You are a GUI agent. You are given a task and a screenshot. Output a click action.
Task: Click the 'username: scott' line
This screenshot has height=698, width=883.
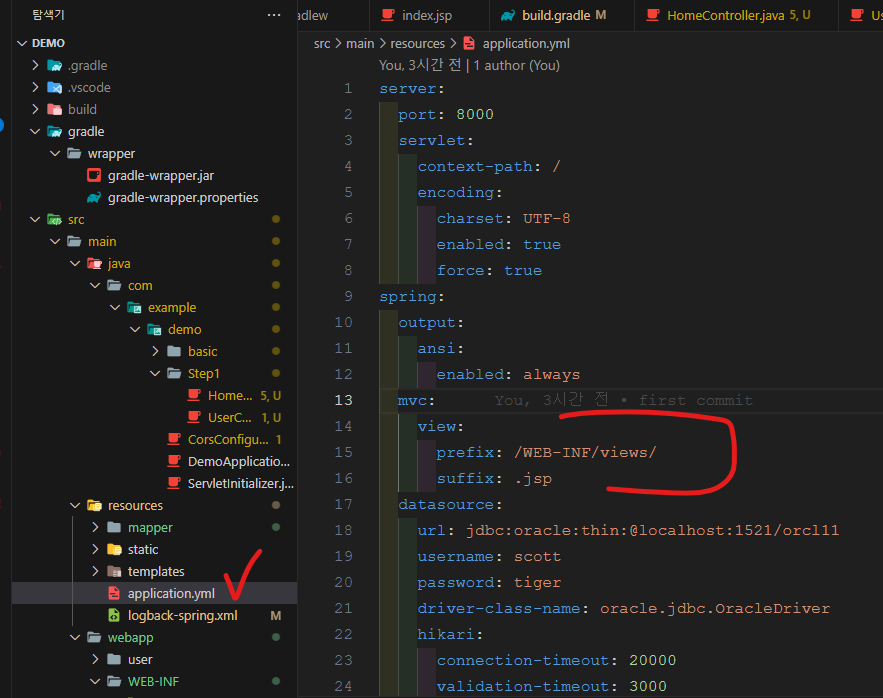click(489, 557)
